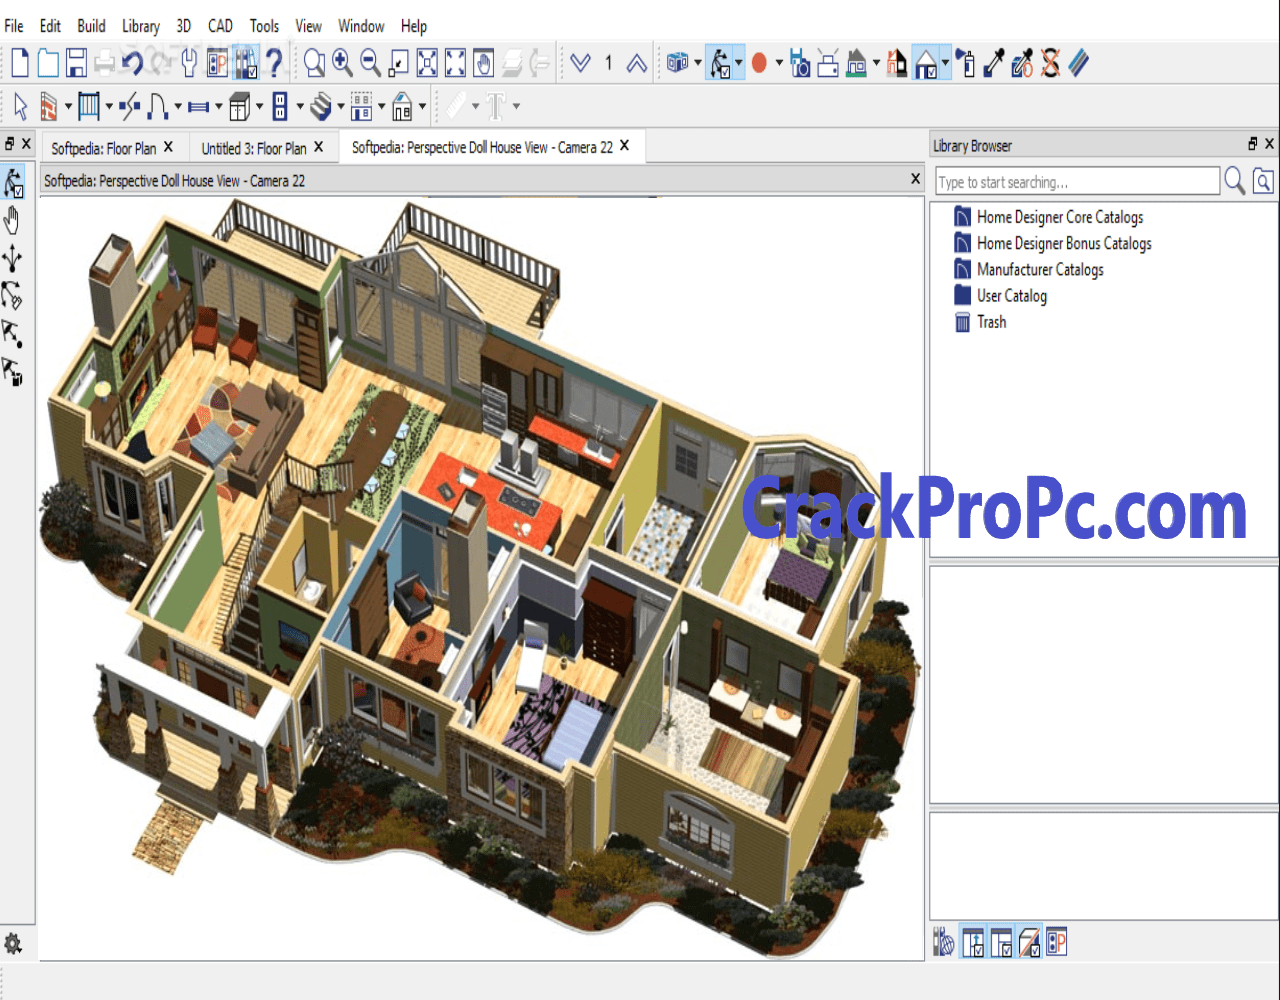The width and height of the screenshot is (1280, 1000).
Task: Switch to the Untitled 3: Floor Plan tab
Action: [254, 148]
